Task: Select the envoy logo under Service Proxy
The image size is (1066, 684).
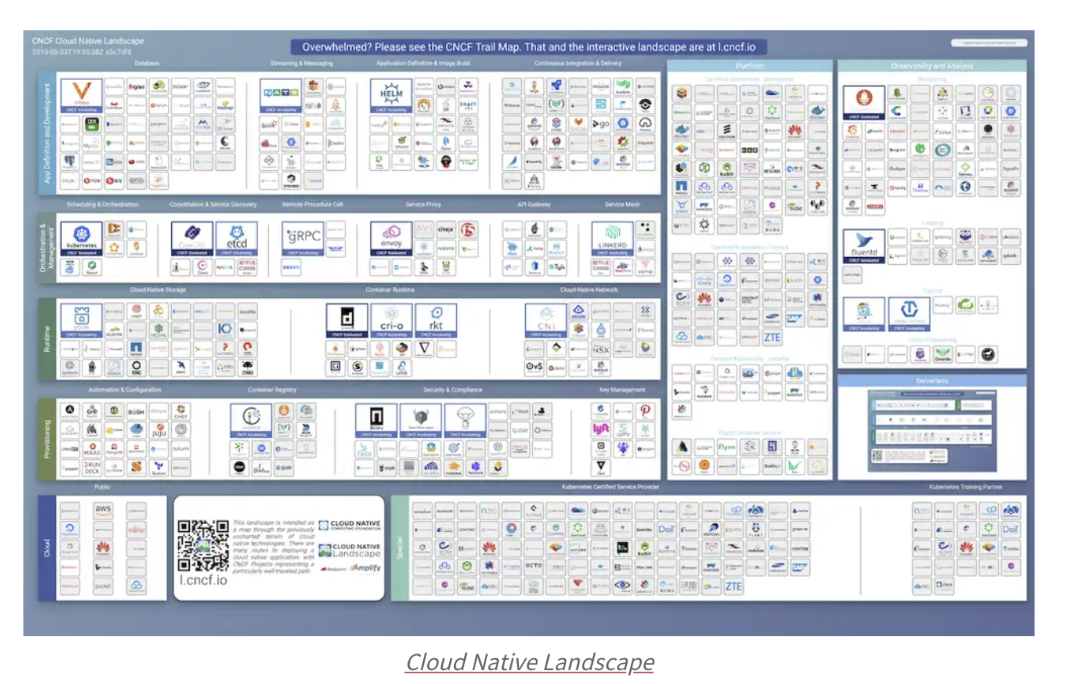Action: coord(391,239)
